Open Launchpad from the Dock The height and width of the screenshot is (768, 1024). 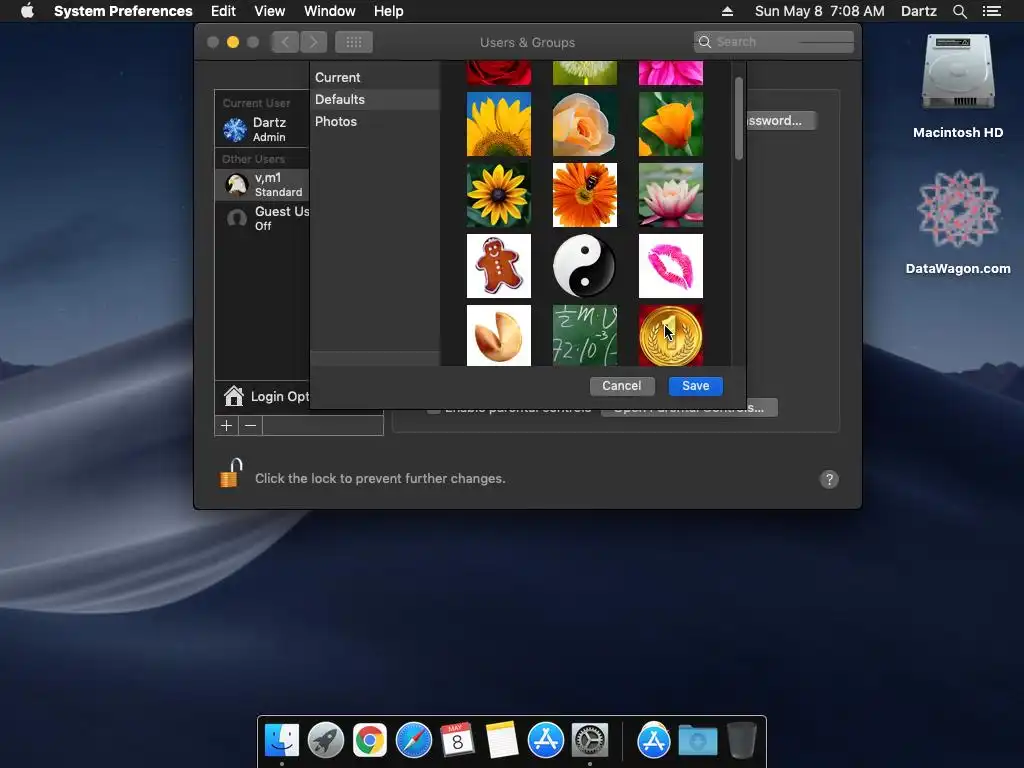326,741
